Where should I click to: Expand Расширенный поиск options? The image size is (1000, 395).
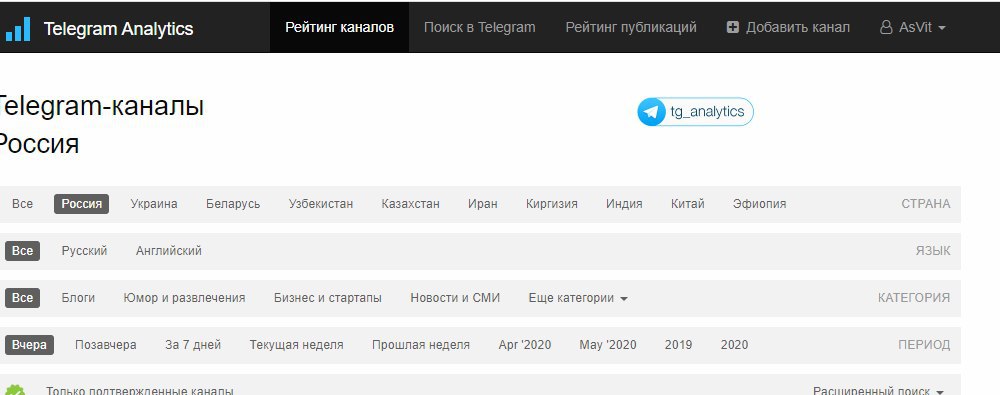(878, 391)
